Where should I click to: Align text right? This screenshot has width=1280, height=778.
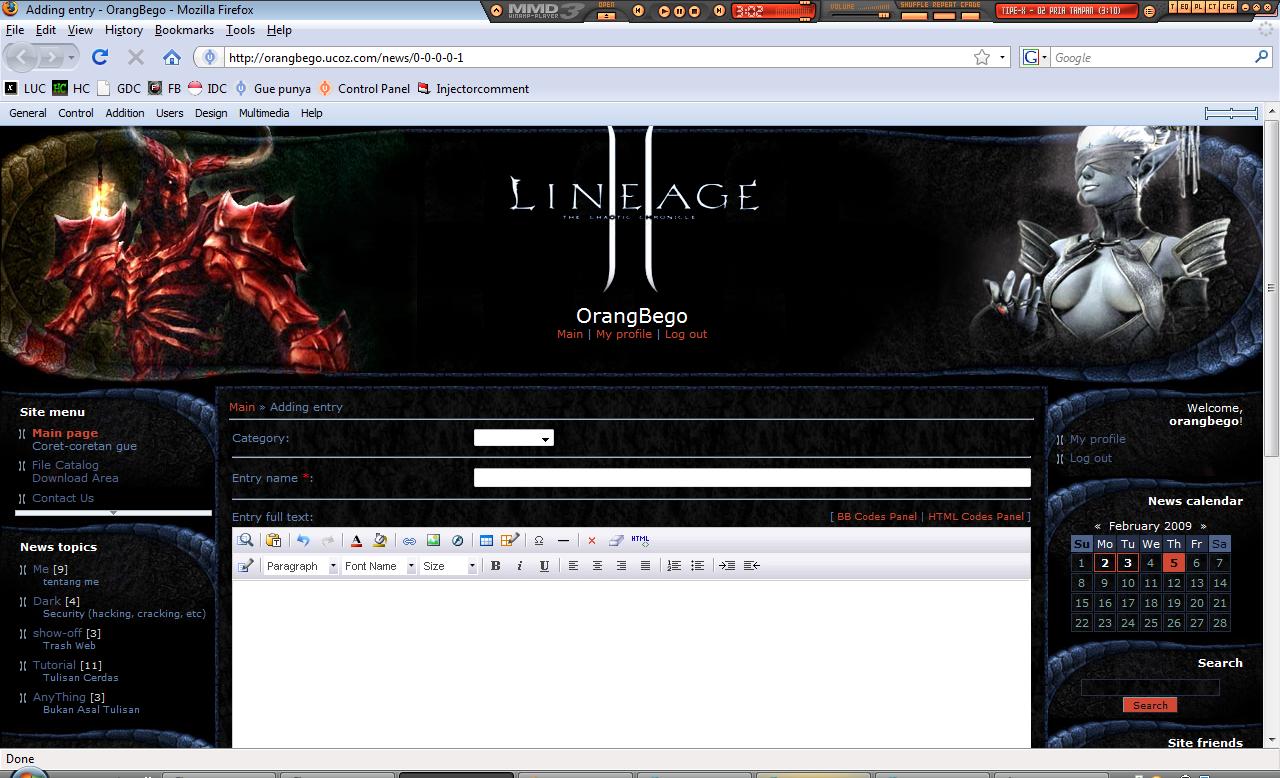621,565
